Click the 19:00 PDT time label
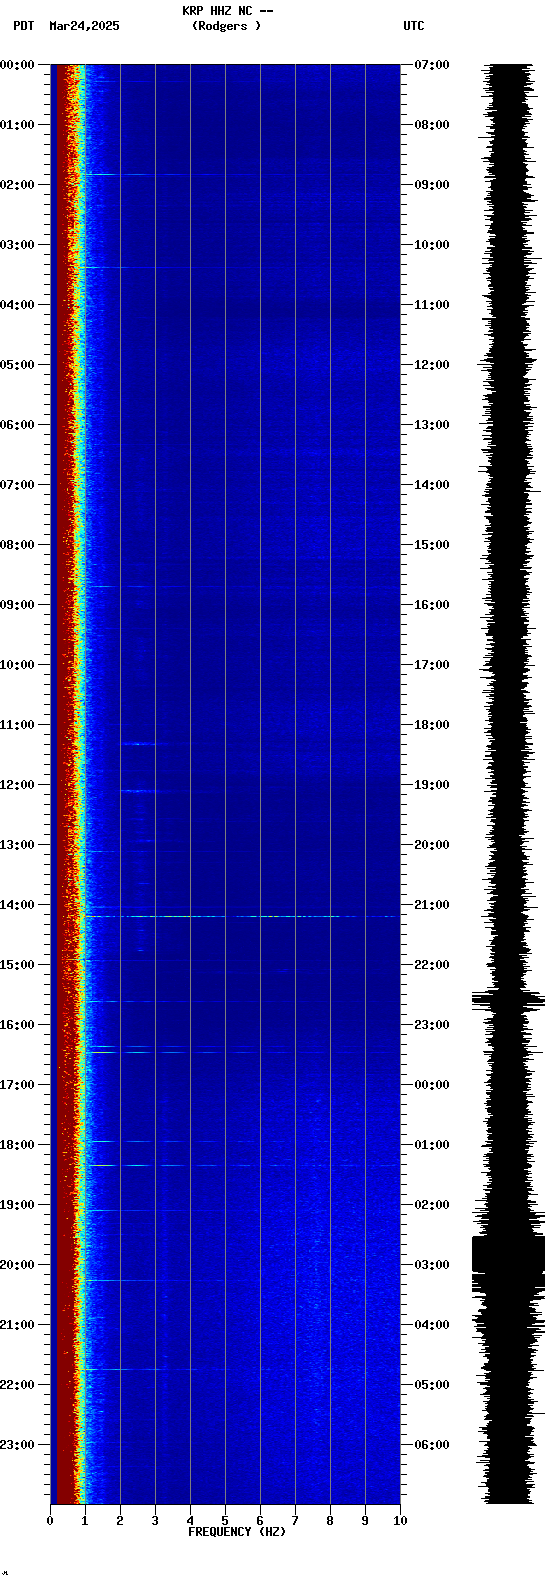This screenshot has width=552, height=1584. pos(18,1205)
